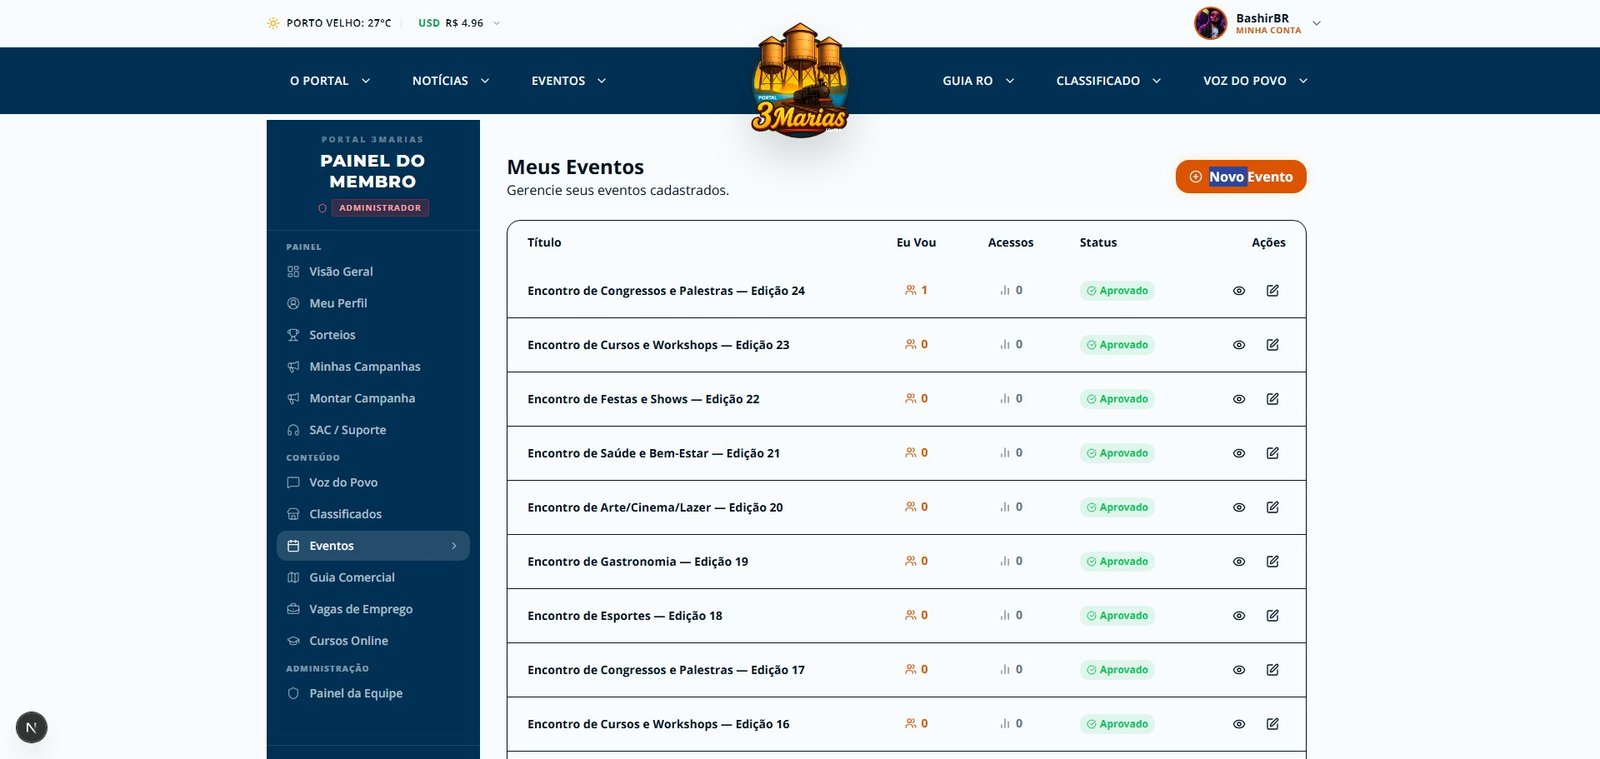Click Eu Vou count for Edição 24

[916, 290]
